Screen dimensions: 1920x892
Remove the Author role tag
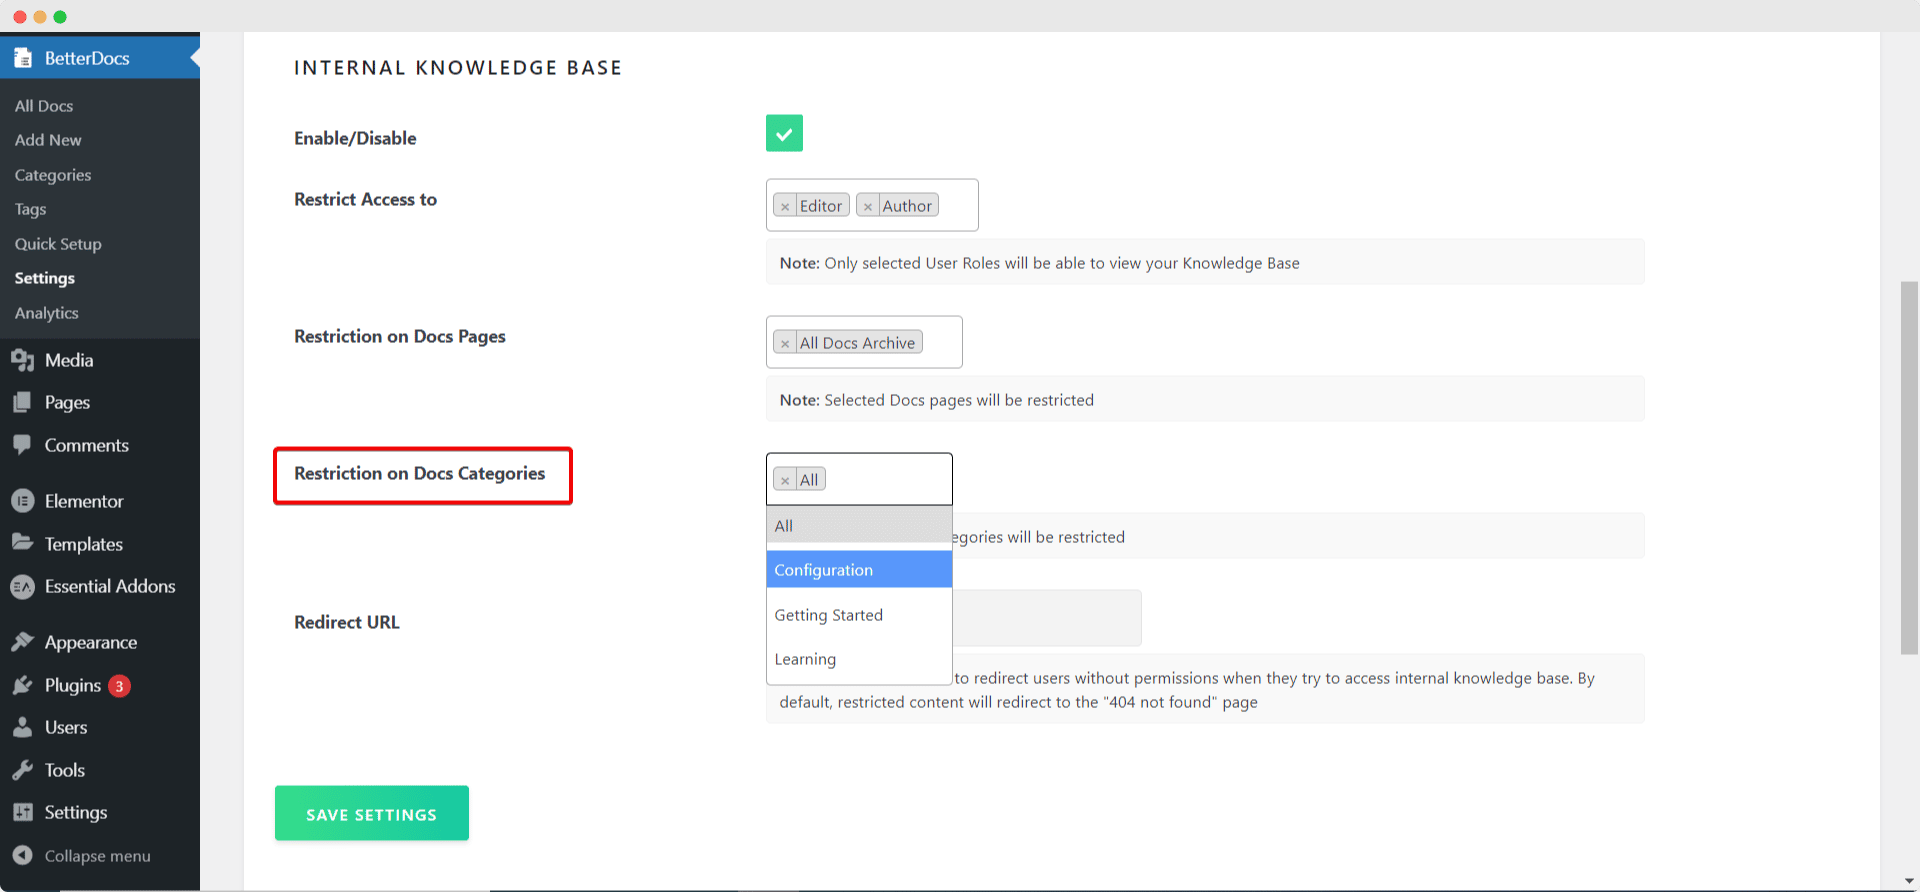pos(868,206)
